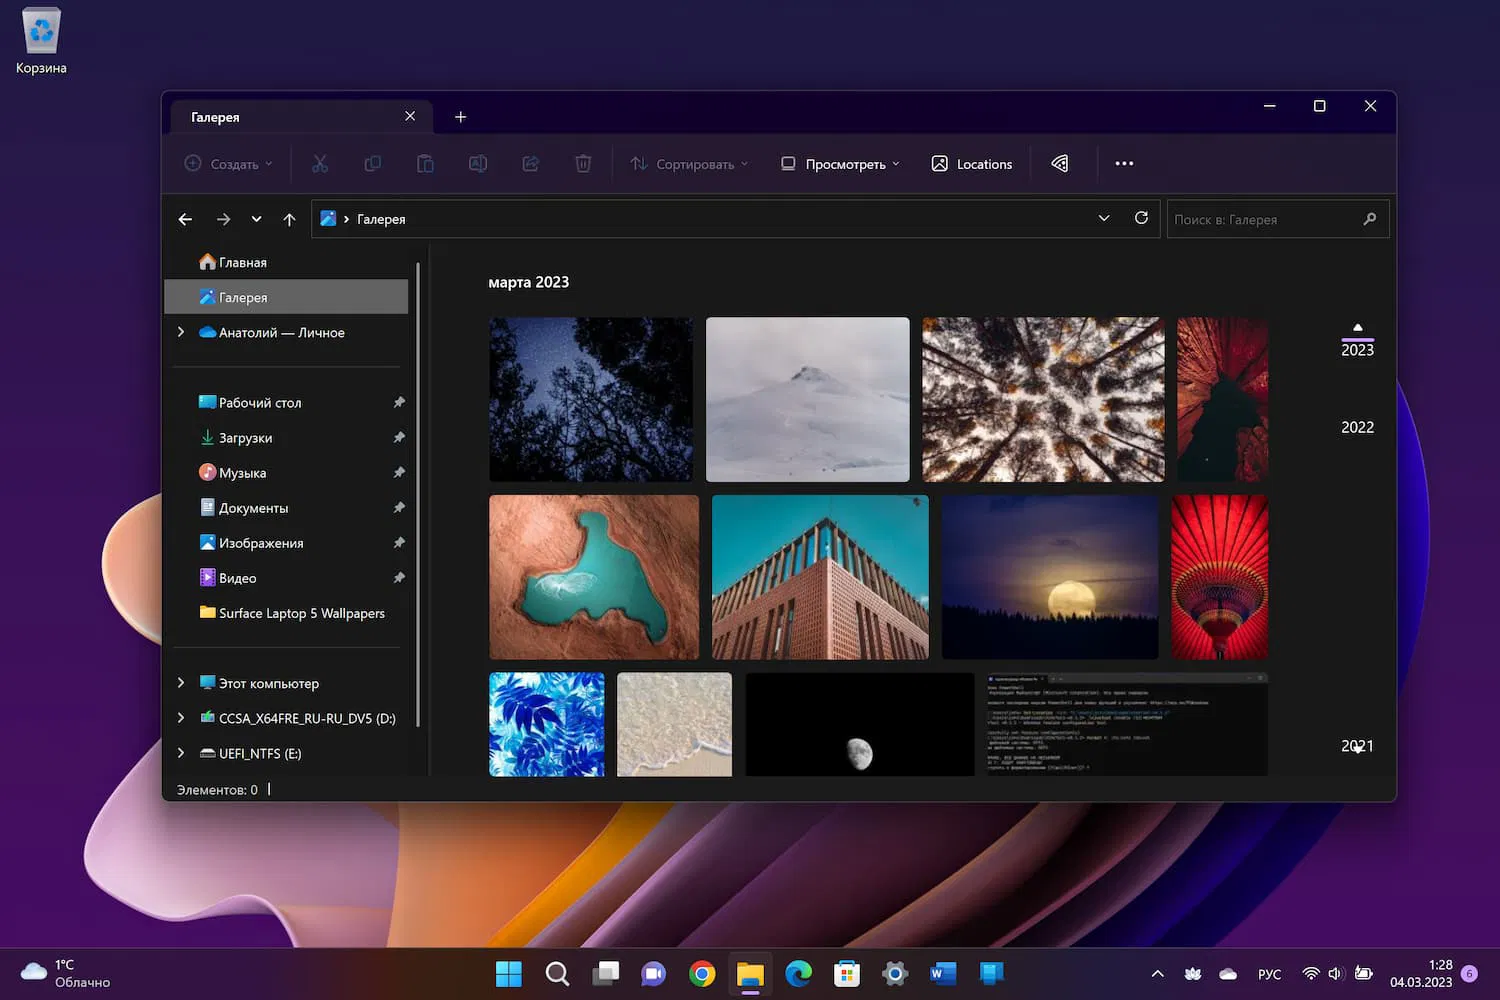This screenshot has width=1500, height=1000.
Task: Expand the Этот компьютер tree node
Action: (181, 683)
